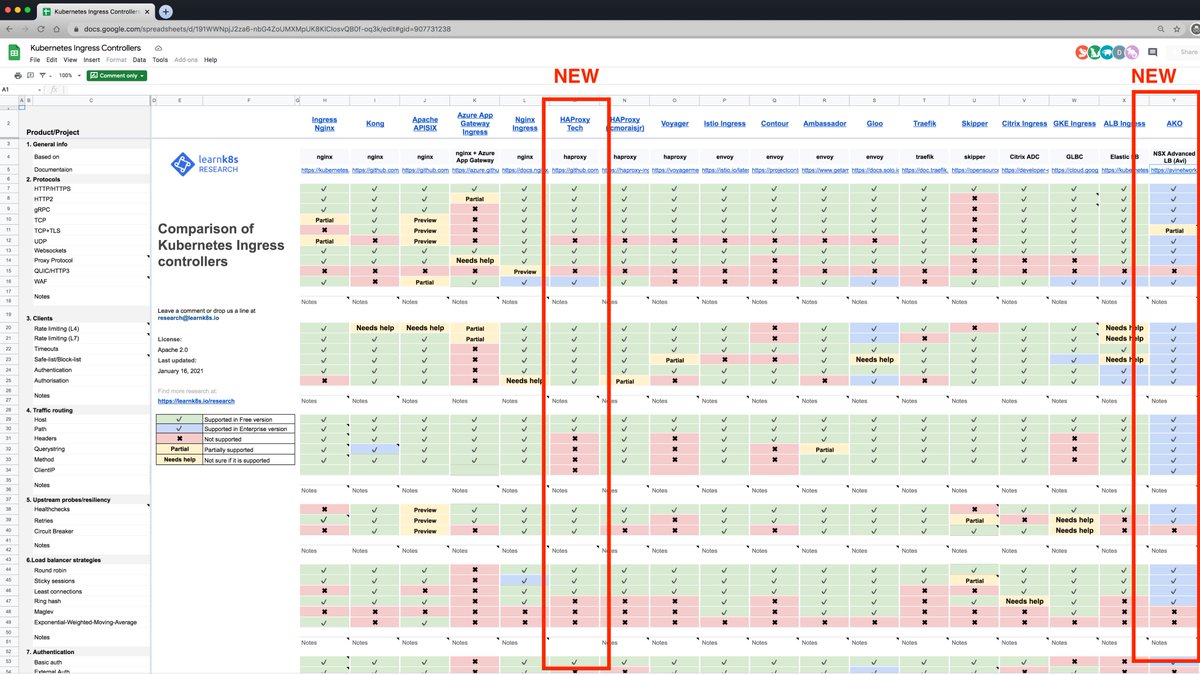Click the 'Product/Project' header cell
The width and height of the screenshot is (1200, 674).
click(53, 132)
